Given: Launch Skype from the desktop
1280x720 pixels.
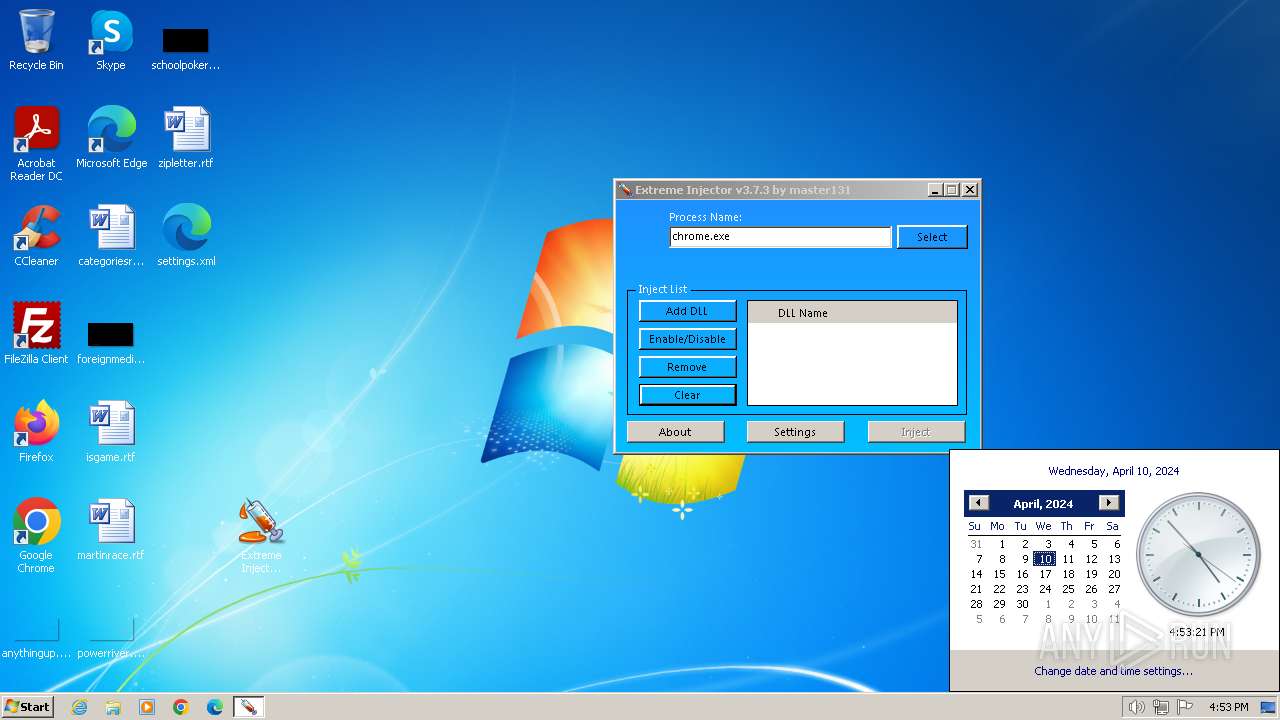Looking at the screenshot, I should (110, 40).
